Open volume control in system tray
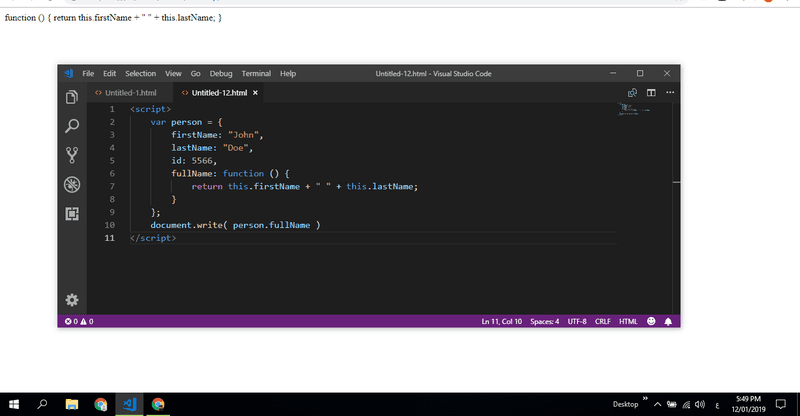Viewport: 800px width, 416px height. (699, 404)
